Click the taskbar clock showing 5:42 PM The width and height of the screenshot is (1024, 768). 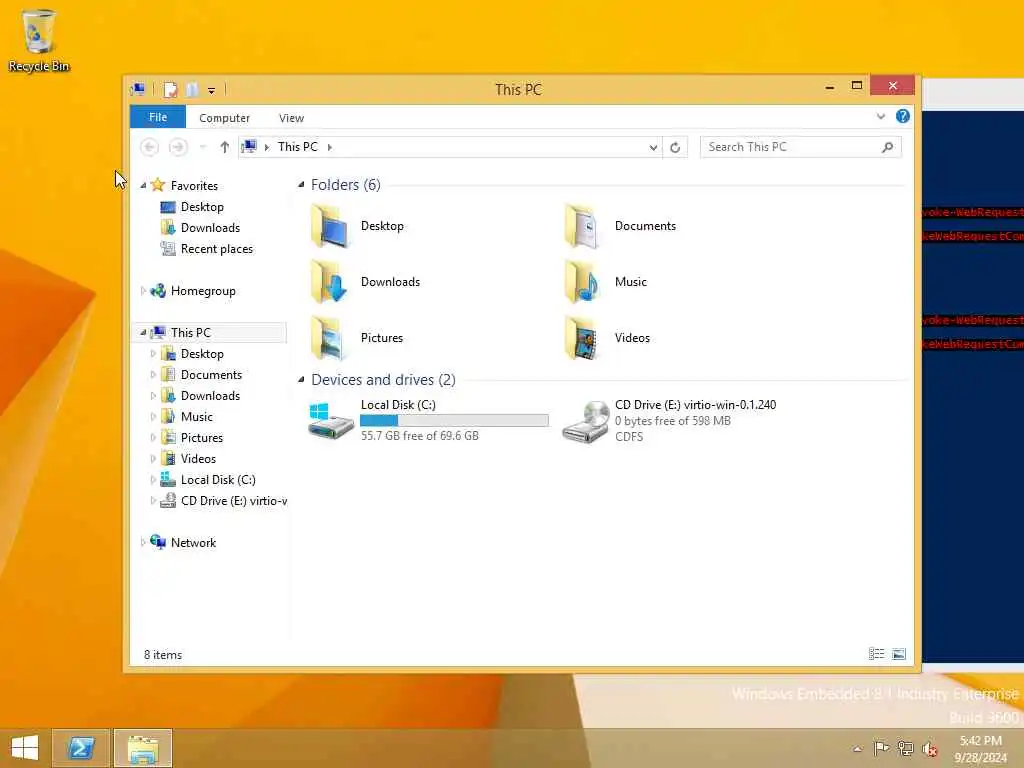980,748
